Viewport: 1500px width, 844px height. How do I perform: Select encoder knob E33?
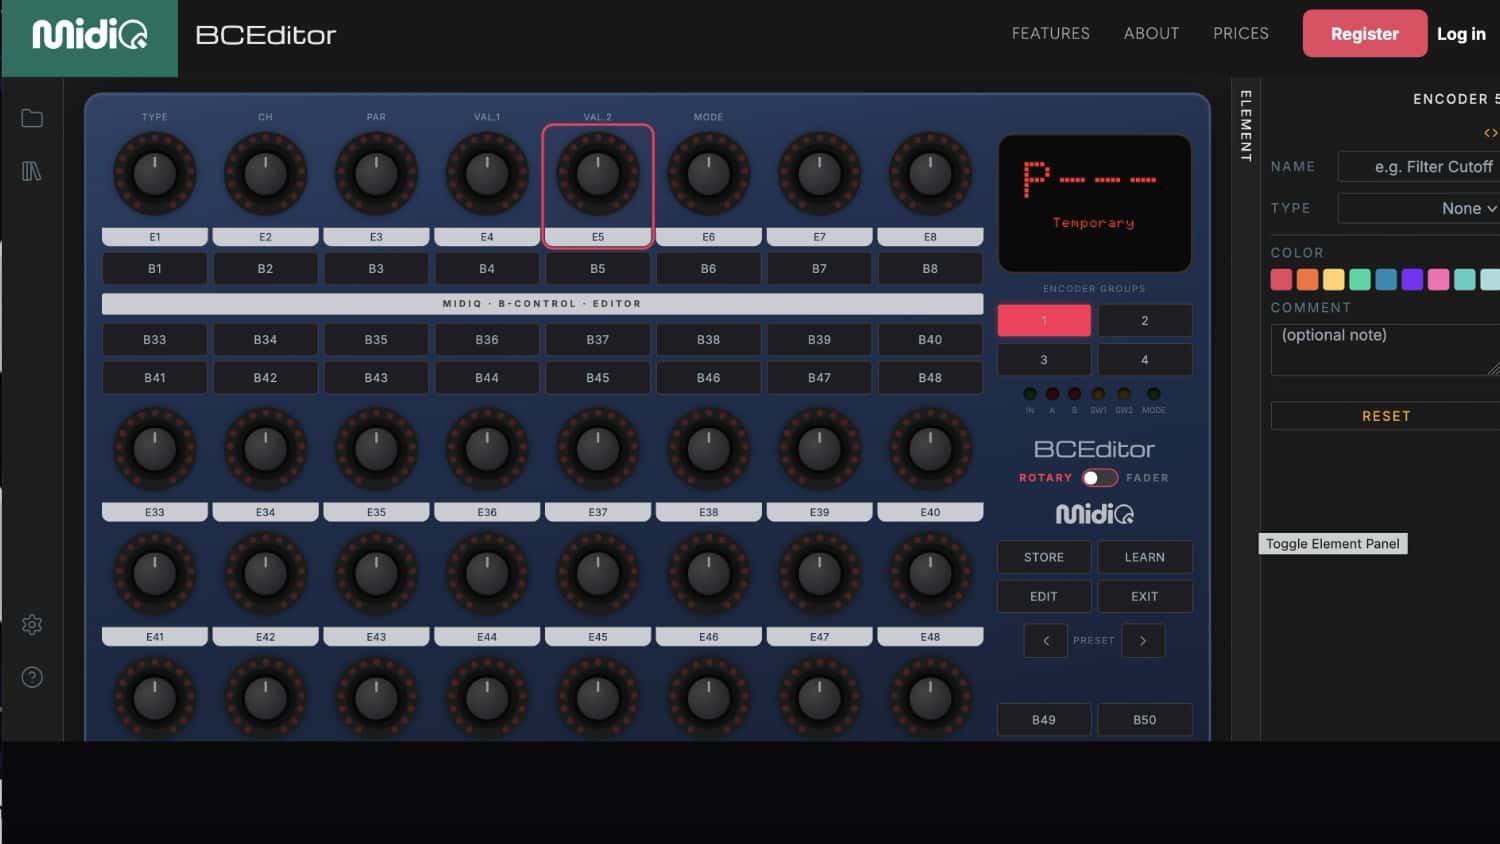tap(155, 449)
